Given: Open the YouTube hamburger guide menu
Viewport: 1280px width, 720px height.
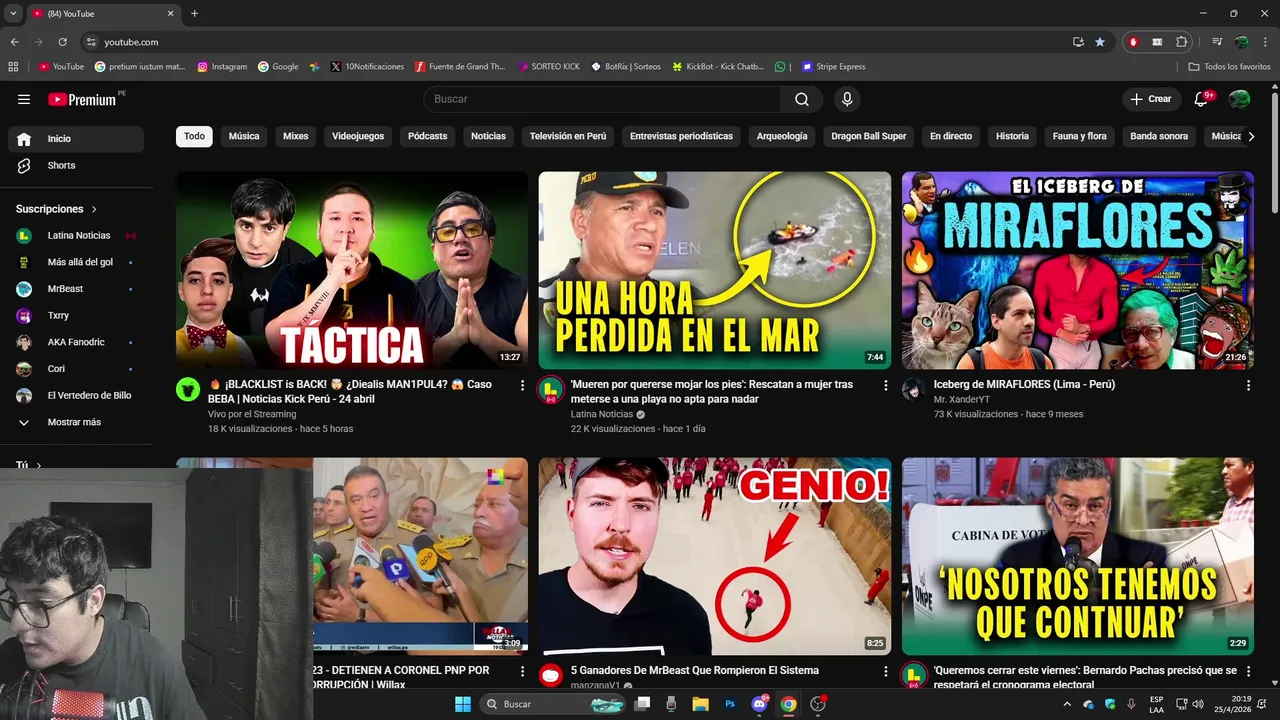Looking at the screenshot, I should click(x=24, y=99).
